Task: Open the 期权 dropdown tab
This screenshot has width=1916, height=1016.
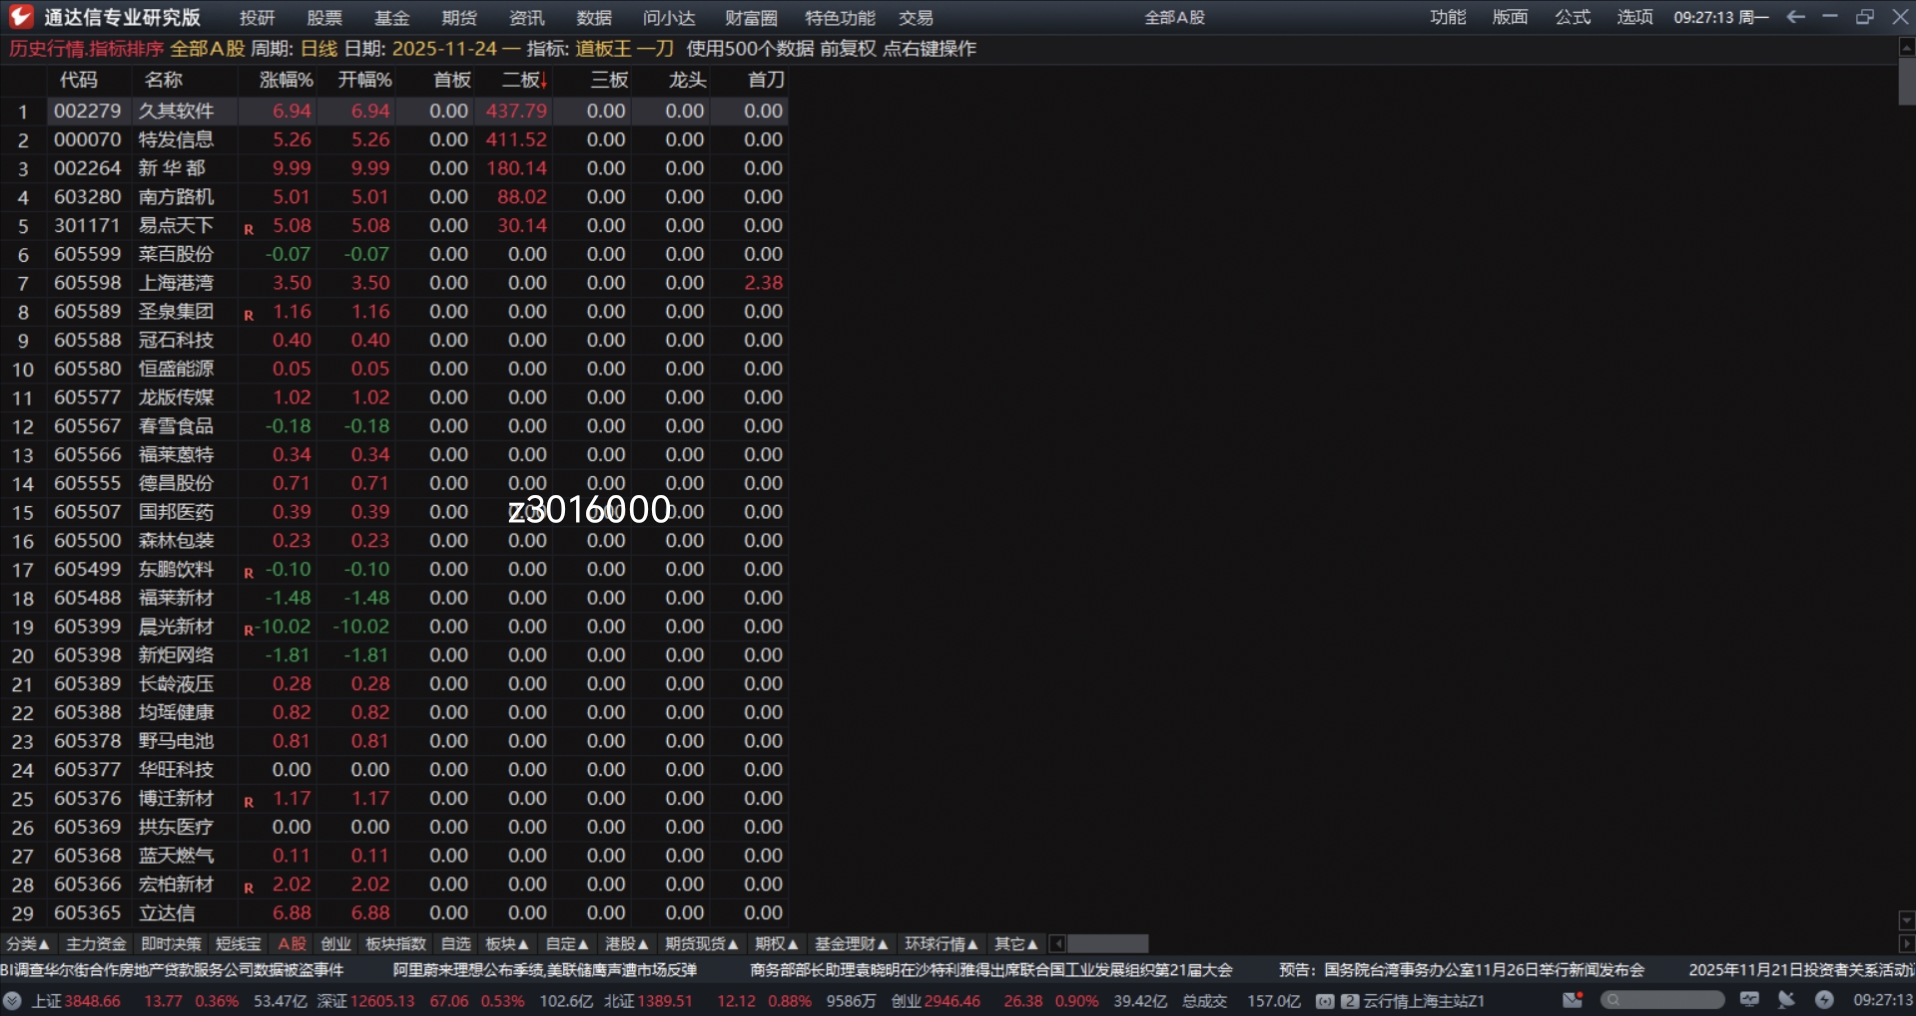Action: (x=777, y=944)
